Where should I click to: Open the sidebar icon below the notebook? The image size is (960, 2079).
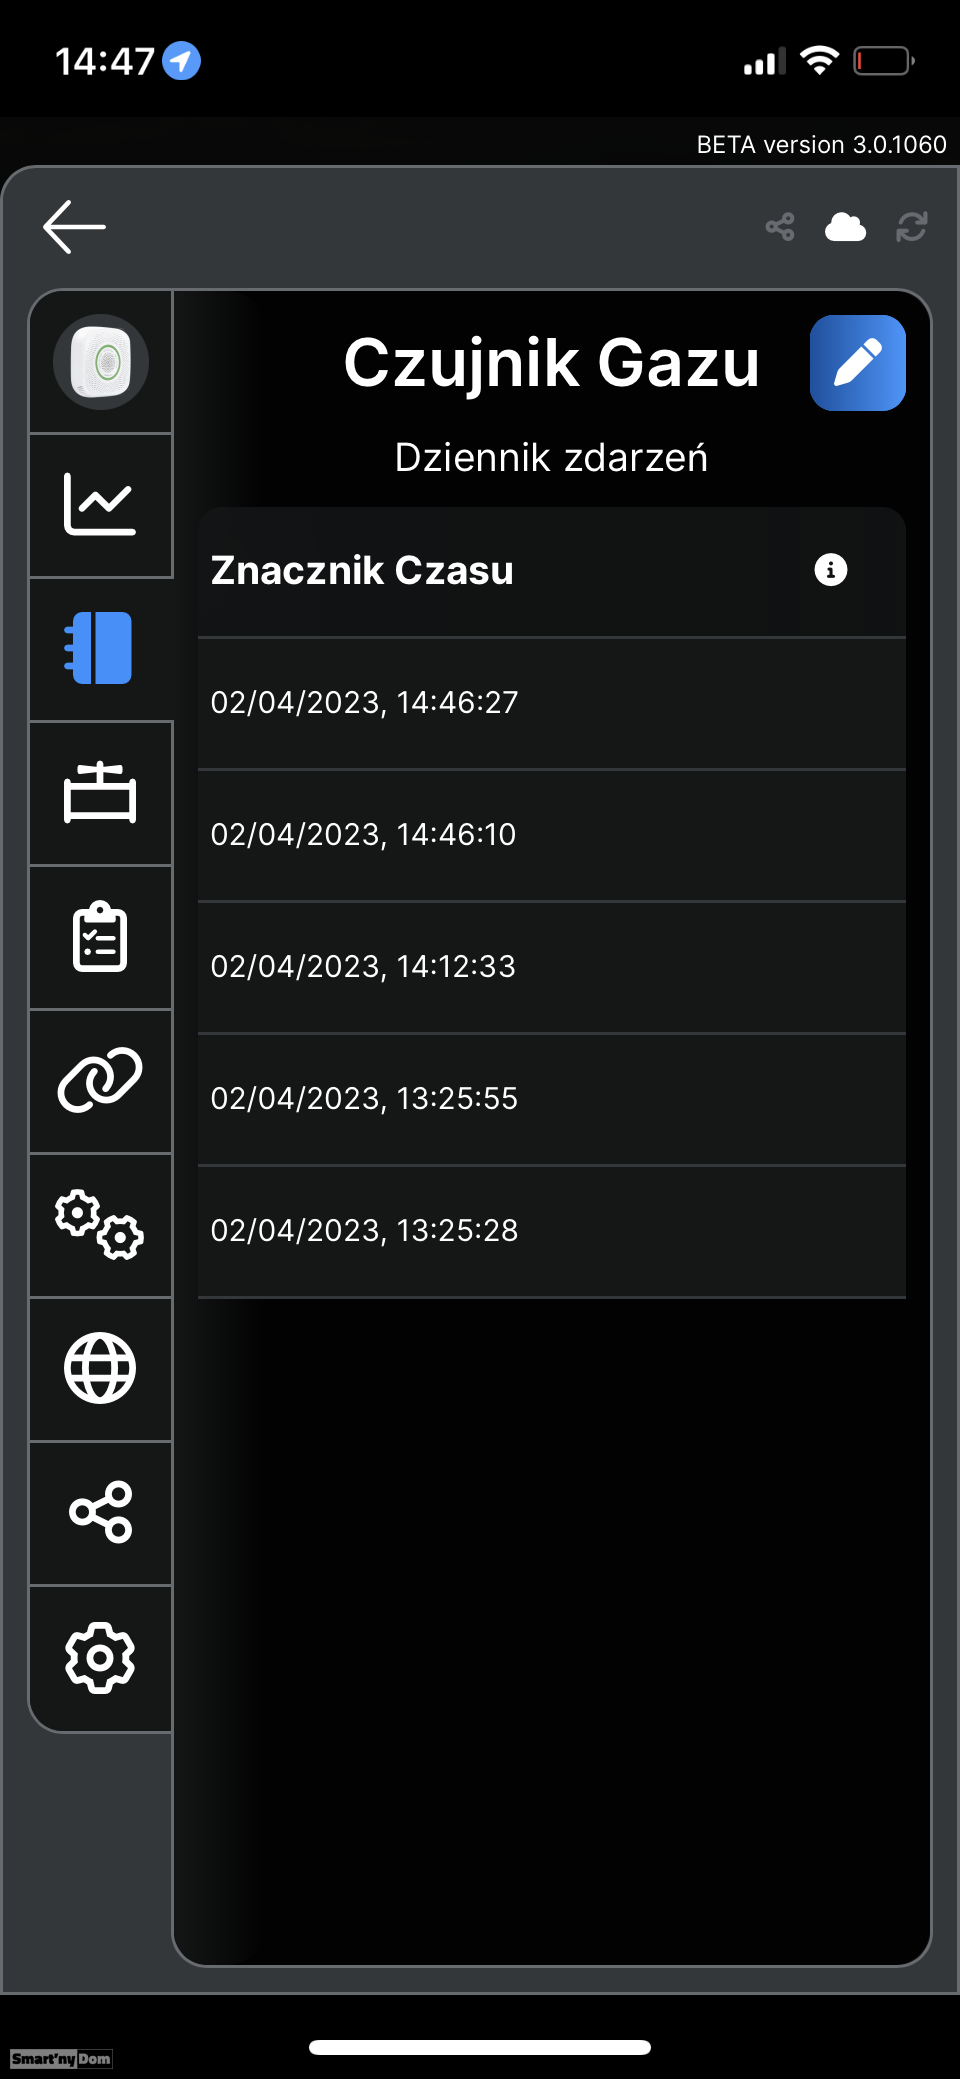[x=100, y=793]
